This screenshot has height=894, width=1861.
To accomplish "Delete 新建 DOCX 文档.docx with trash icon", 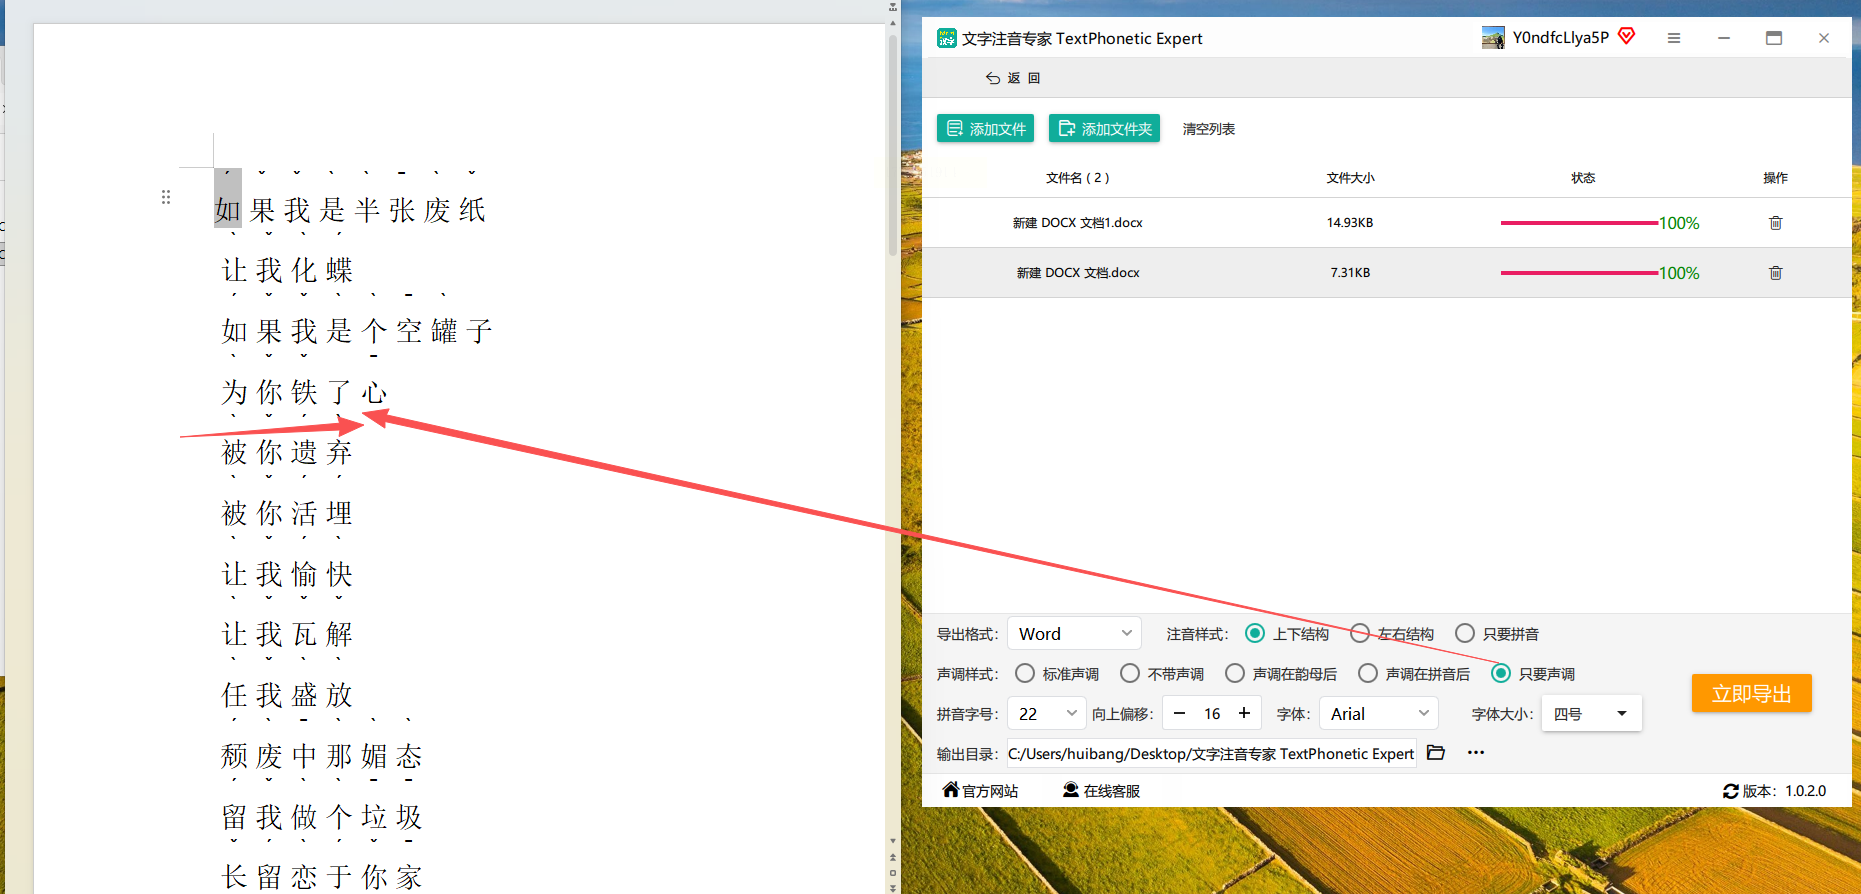I will [1775, 273].
